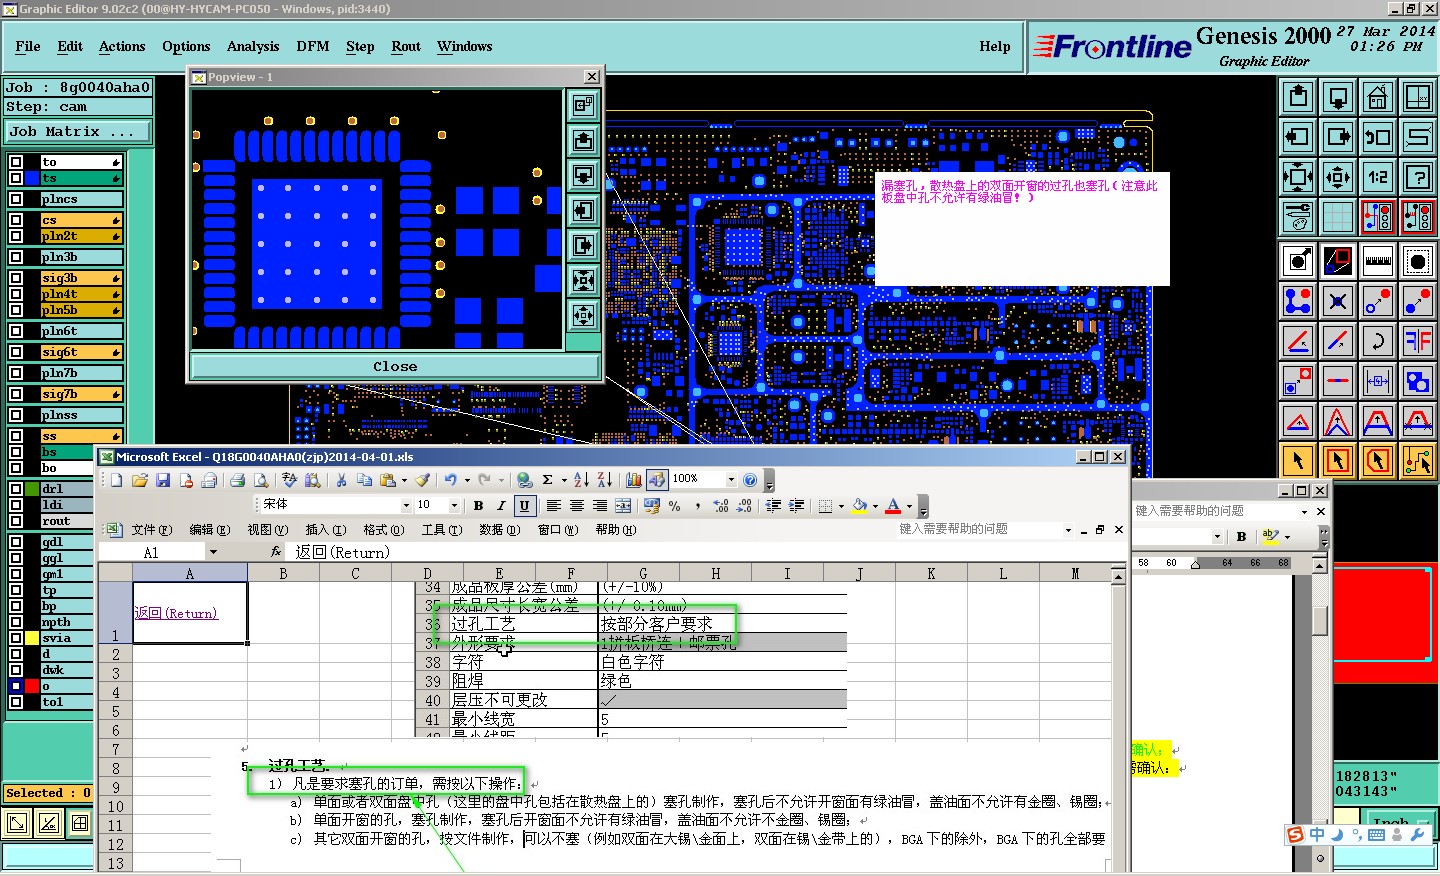Click the XY coordinates window icon
The width and height of the screenshot is (1440, 876).
(1418, 97)
